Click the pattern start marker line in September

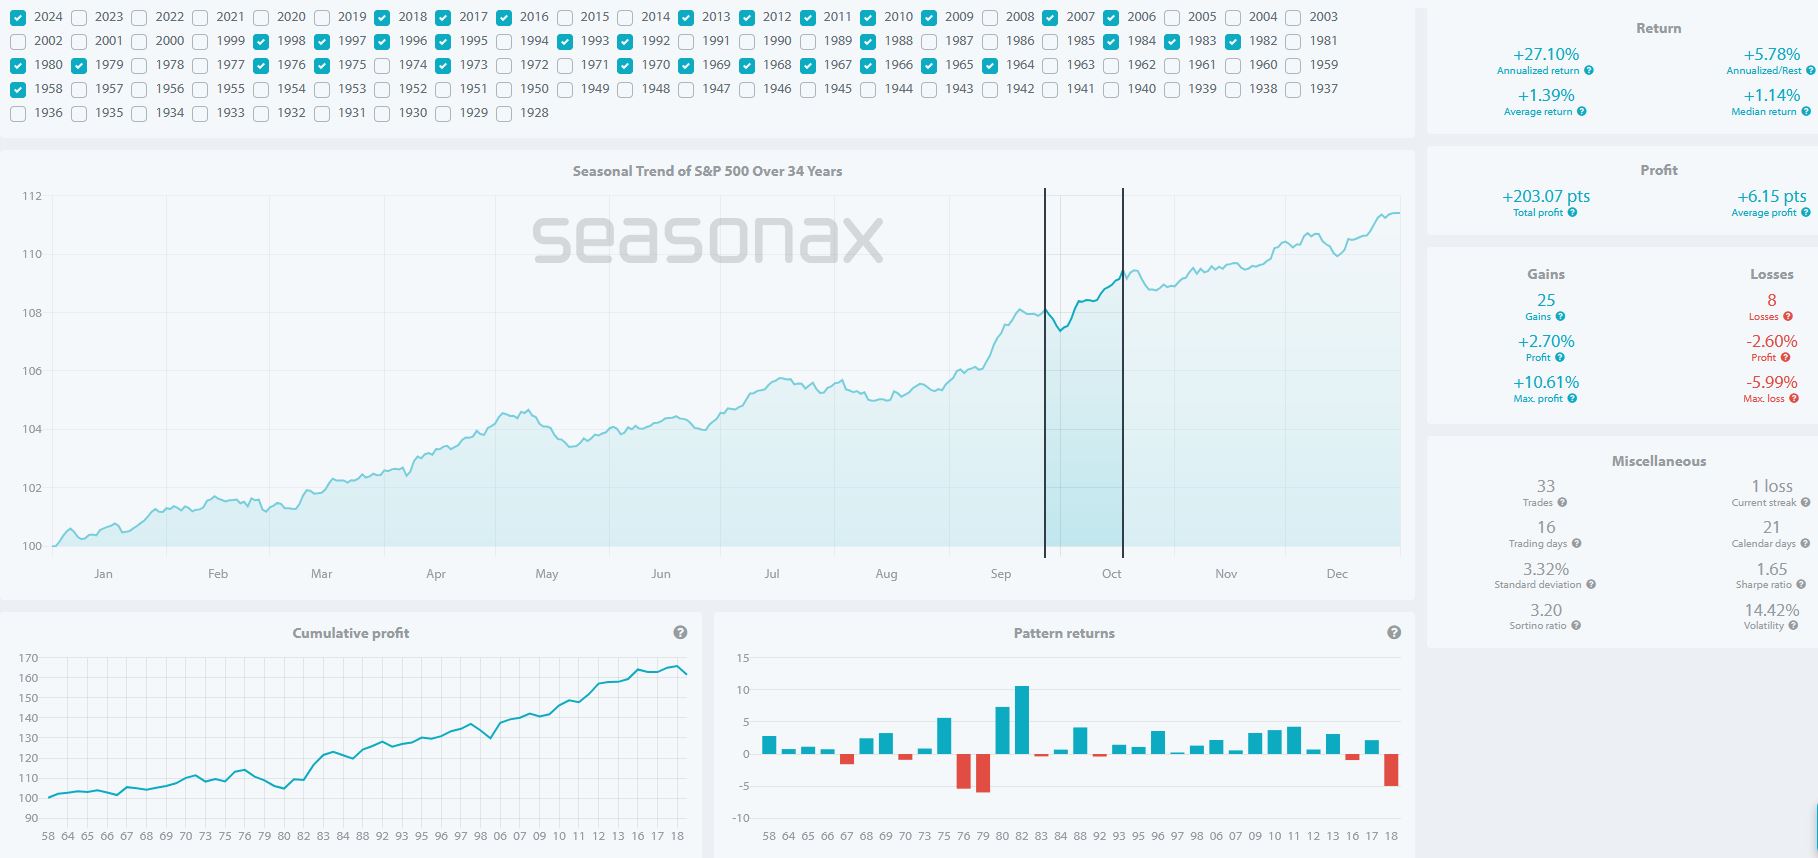point(1045,372)
